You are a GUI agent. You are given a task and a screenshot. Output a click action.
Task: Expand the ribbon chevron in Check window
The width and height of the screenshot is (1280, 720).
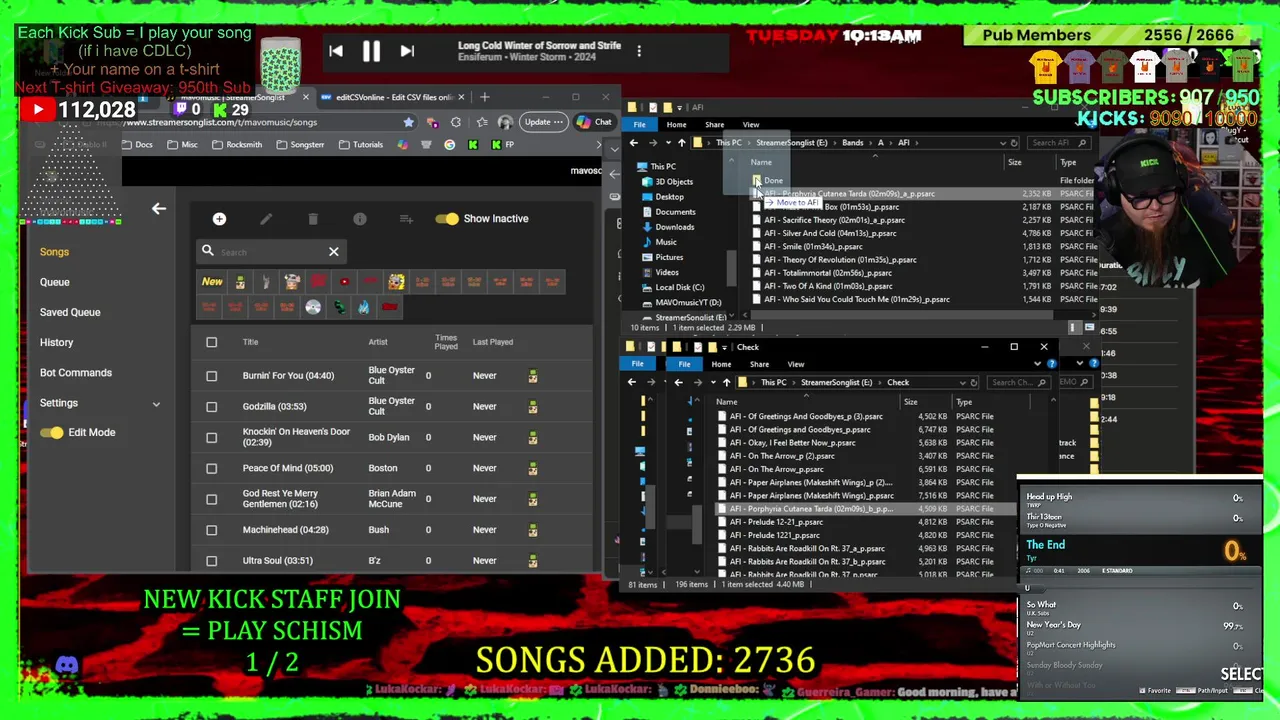(1037, 364)
